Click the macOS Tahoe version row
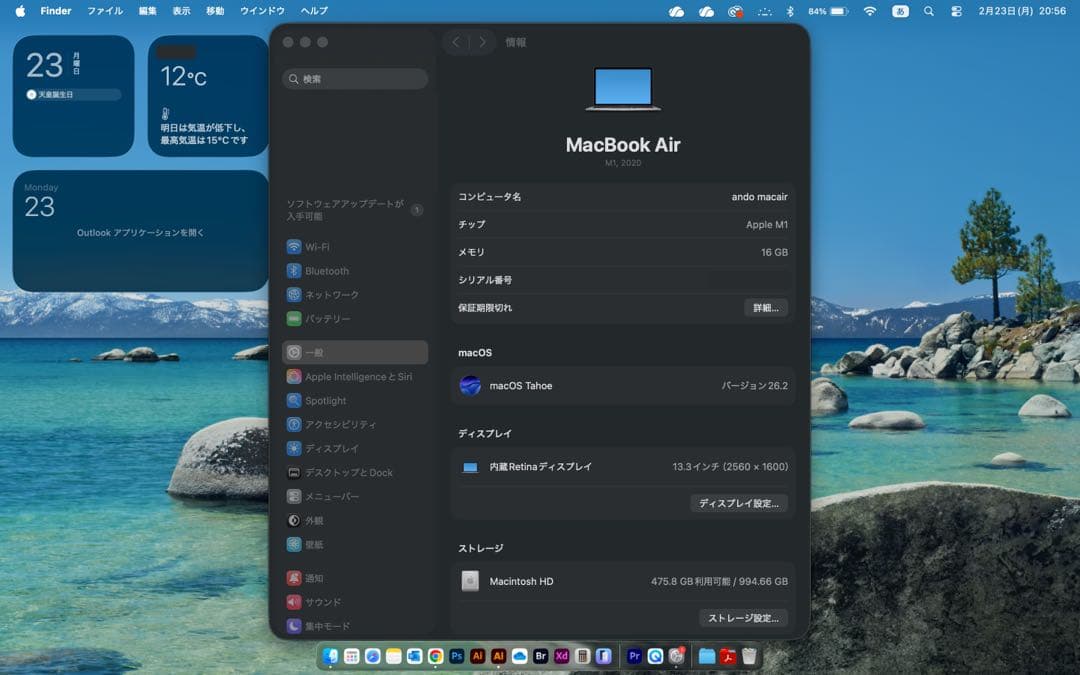This screenshot has height=675, width=1080. click(623, 386)
